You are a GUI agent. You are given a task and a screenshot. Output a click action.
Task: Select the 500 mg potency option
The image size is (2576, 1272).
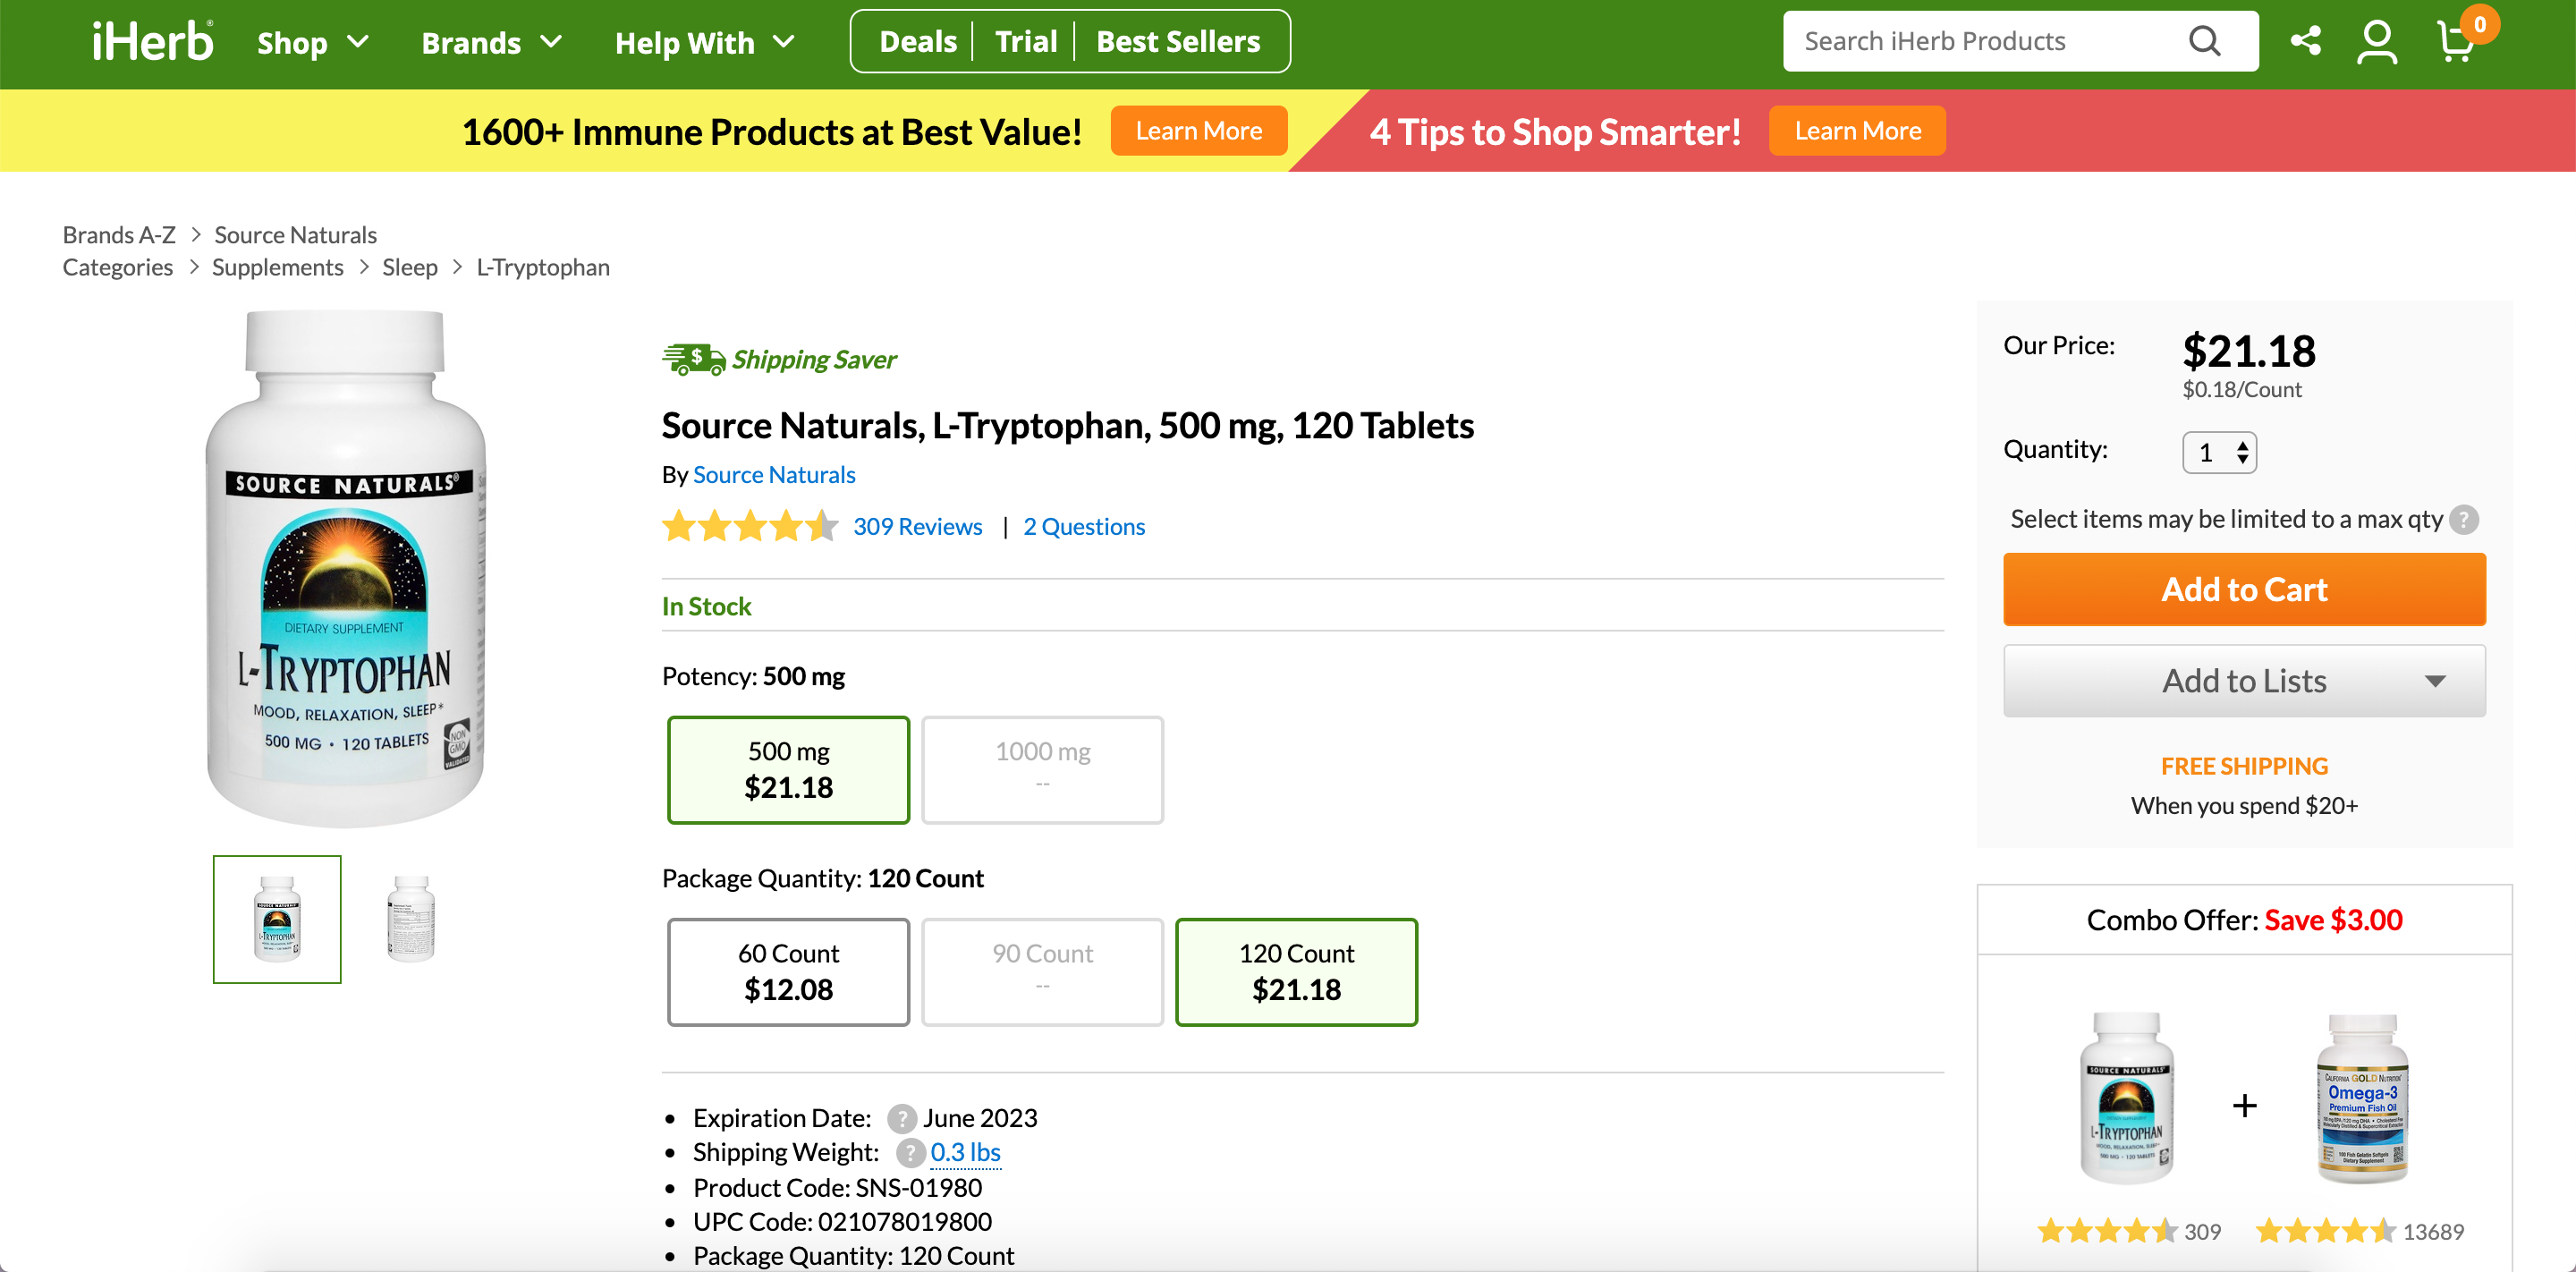coord(788,770)
